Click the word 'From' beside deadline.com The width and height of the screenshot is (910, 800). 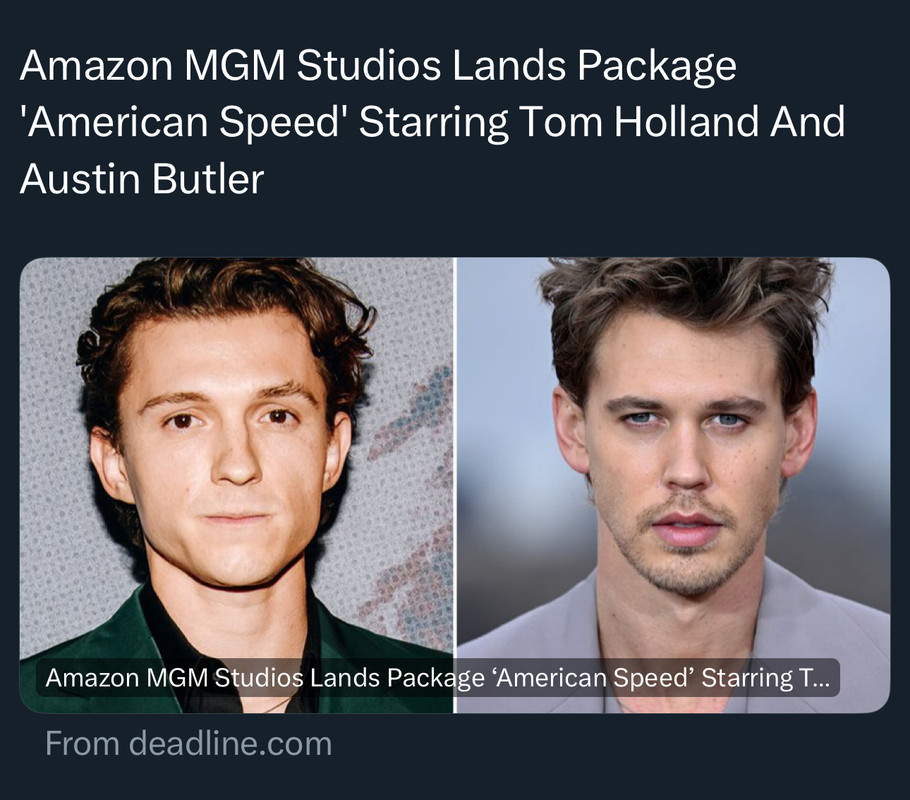(x=82, y=744)
